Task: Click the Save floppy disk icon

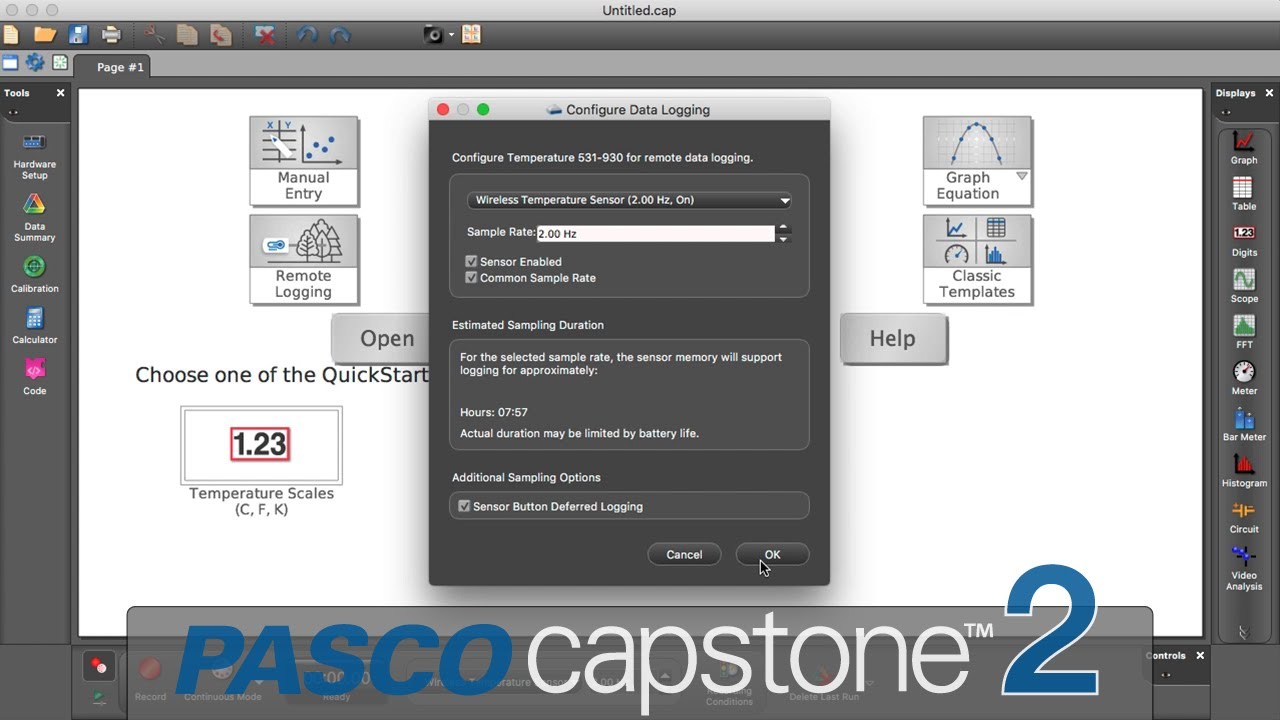Action: click(x=78, y=34)
